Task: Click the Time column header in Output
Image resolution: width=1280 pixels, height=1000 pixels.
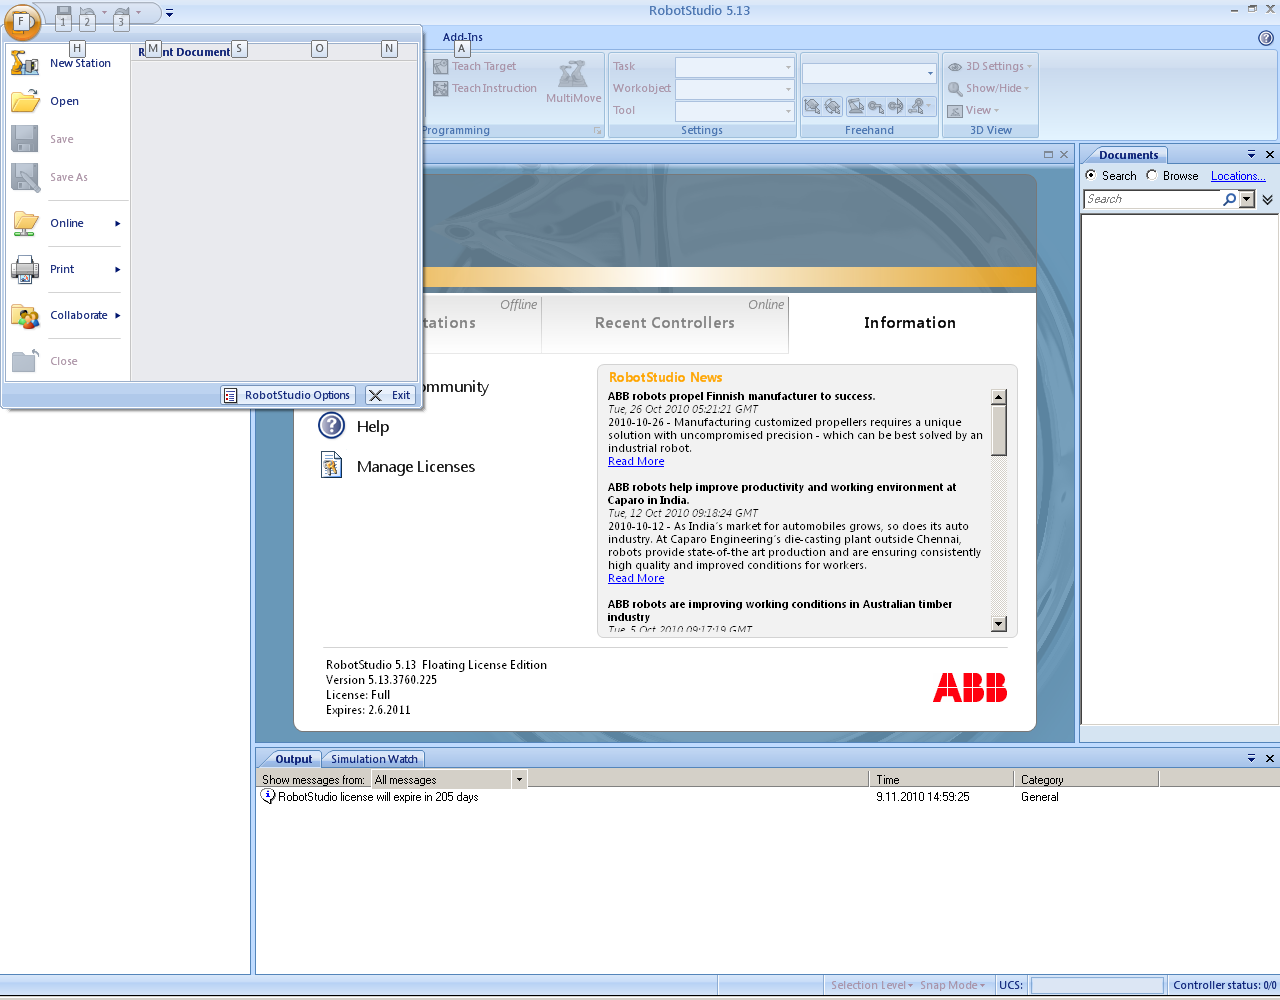Action: [941, 779]
